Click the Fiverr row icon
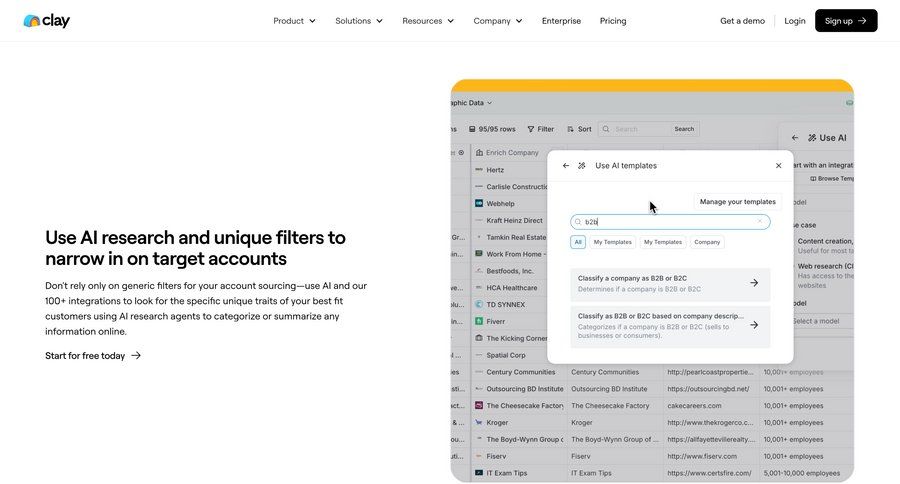Viewport: 900px width, 484px height. [479, 322]
